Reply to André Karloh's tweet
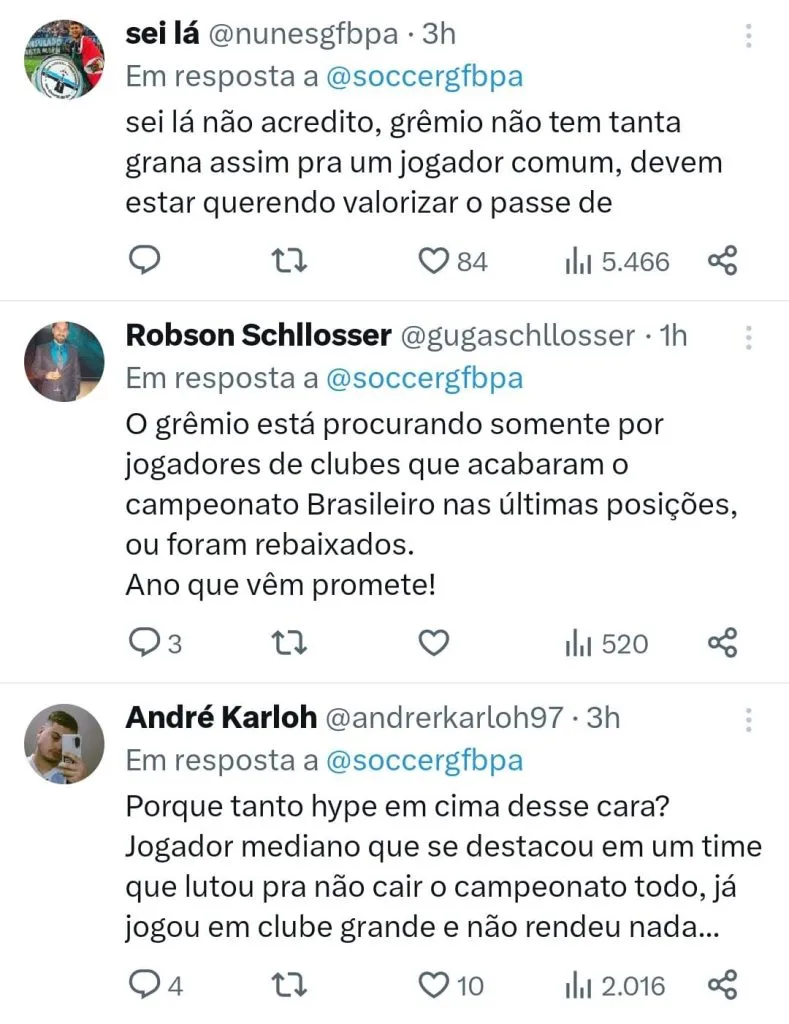Viewport: 789px width, 1024px height. (146, 985)
